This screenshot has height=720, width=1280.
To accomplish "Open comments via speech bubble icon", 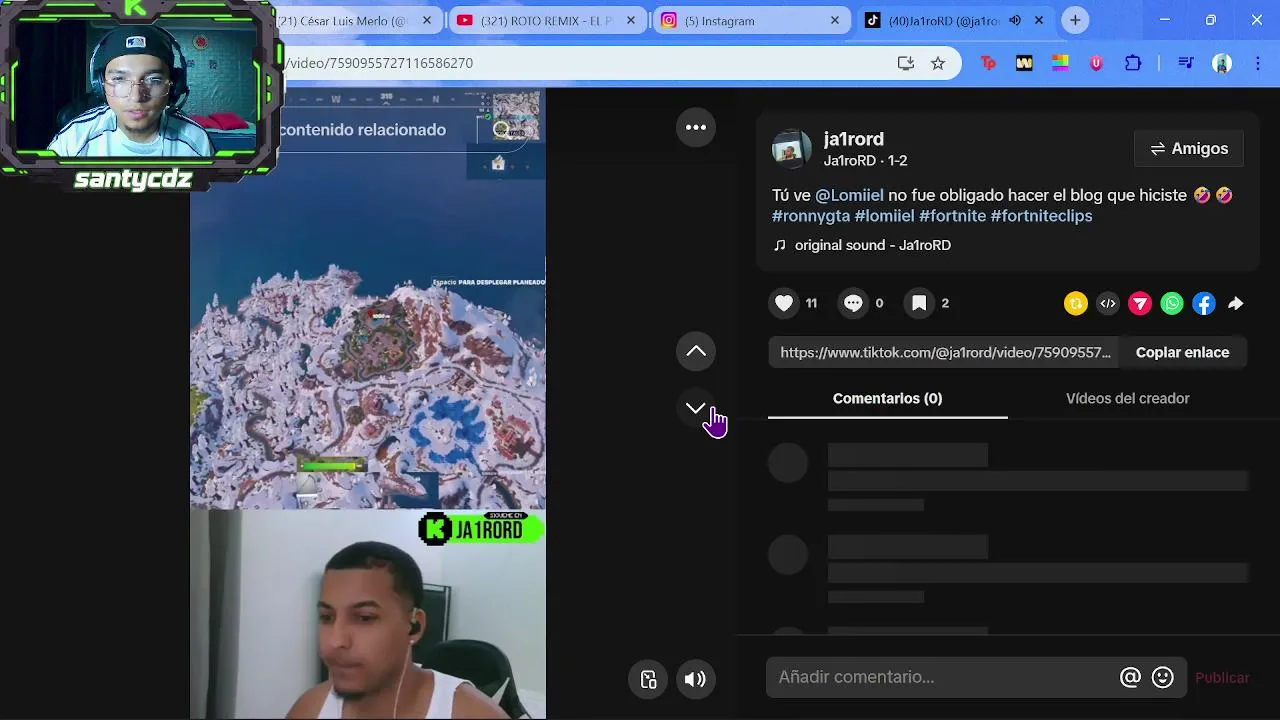I will [x=853, y=303].
